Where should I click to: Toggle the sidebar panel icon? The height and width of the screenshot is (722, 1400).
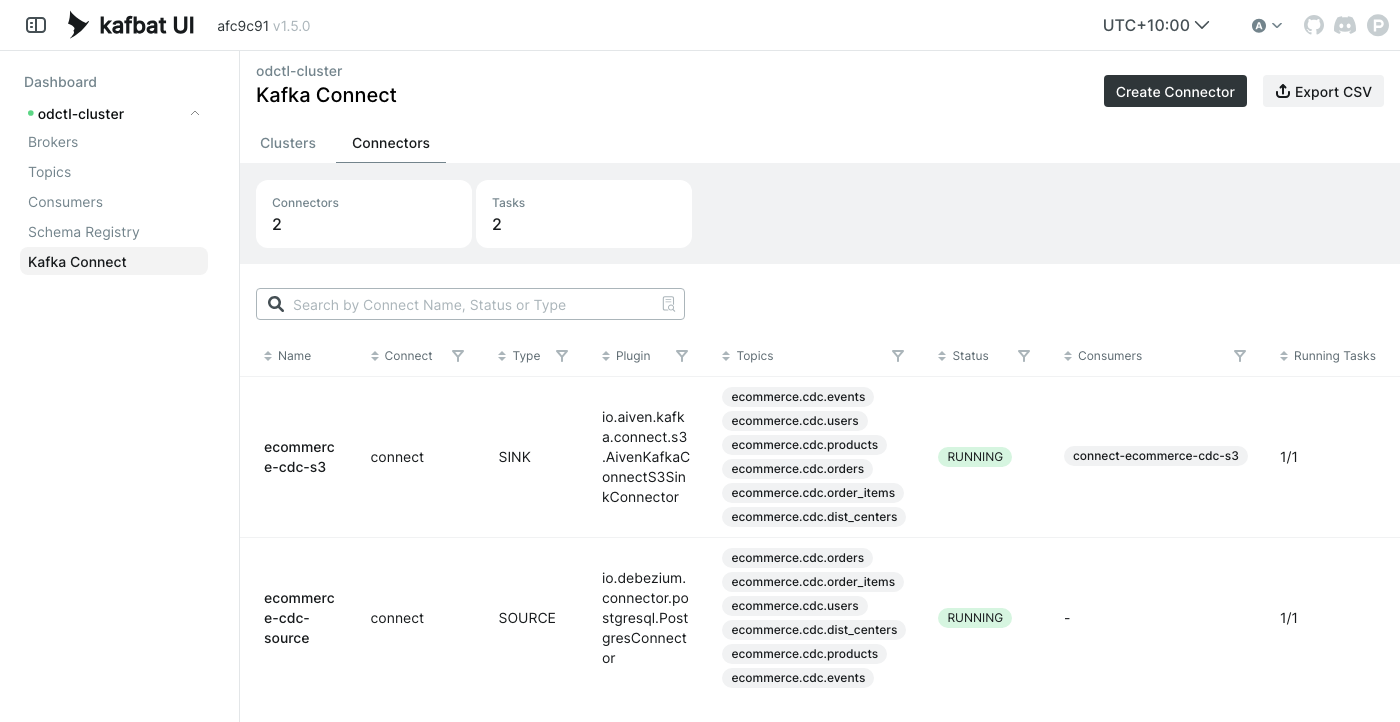(x=36, y=25)
